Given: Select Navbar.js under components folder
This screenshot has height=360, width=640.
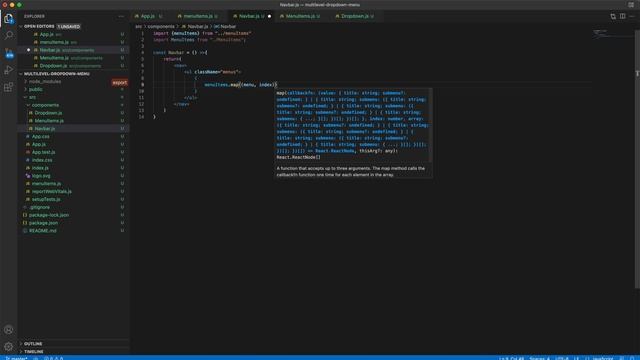Looking at the screenshot, I should 73,129.
